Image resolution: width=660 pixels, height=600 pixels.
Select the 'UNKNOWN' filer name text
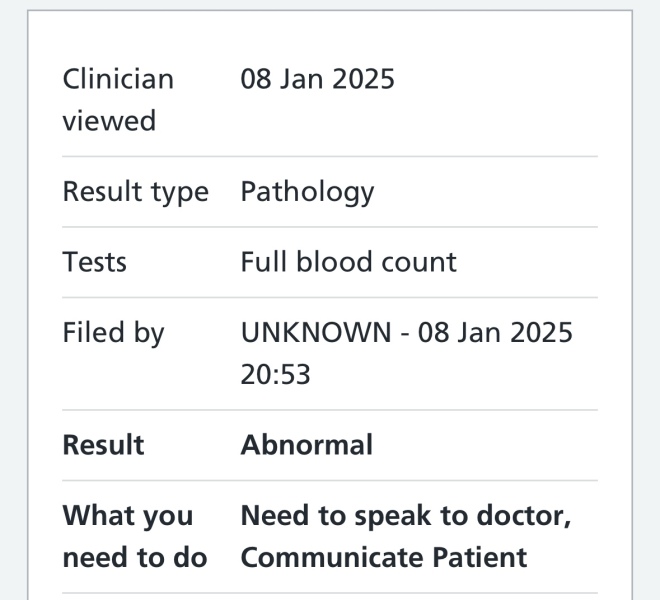316,333
